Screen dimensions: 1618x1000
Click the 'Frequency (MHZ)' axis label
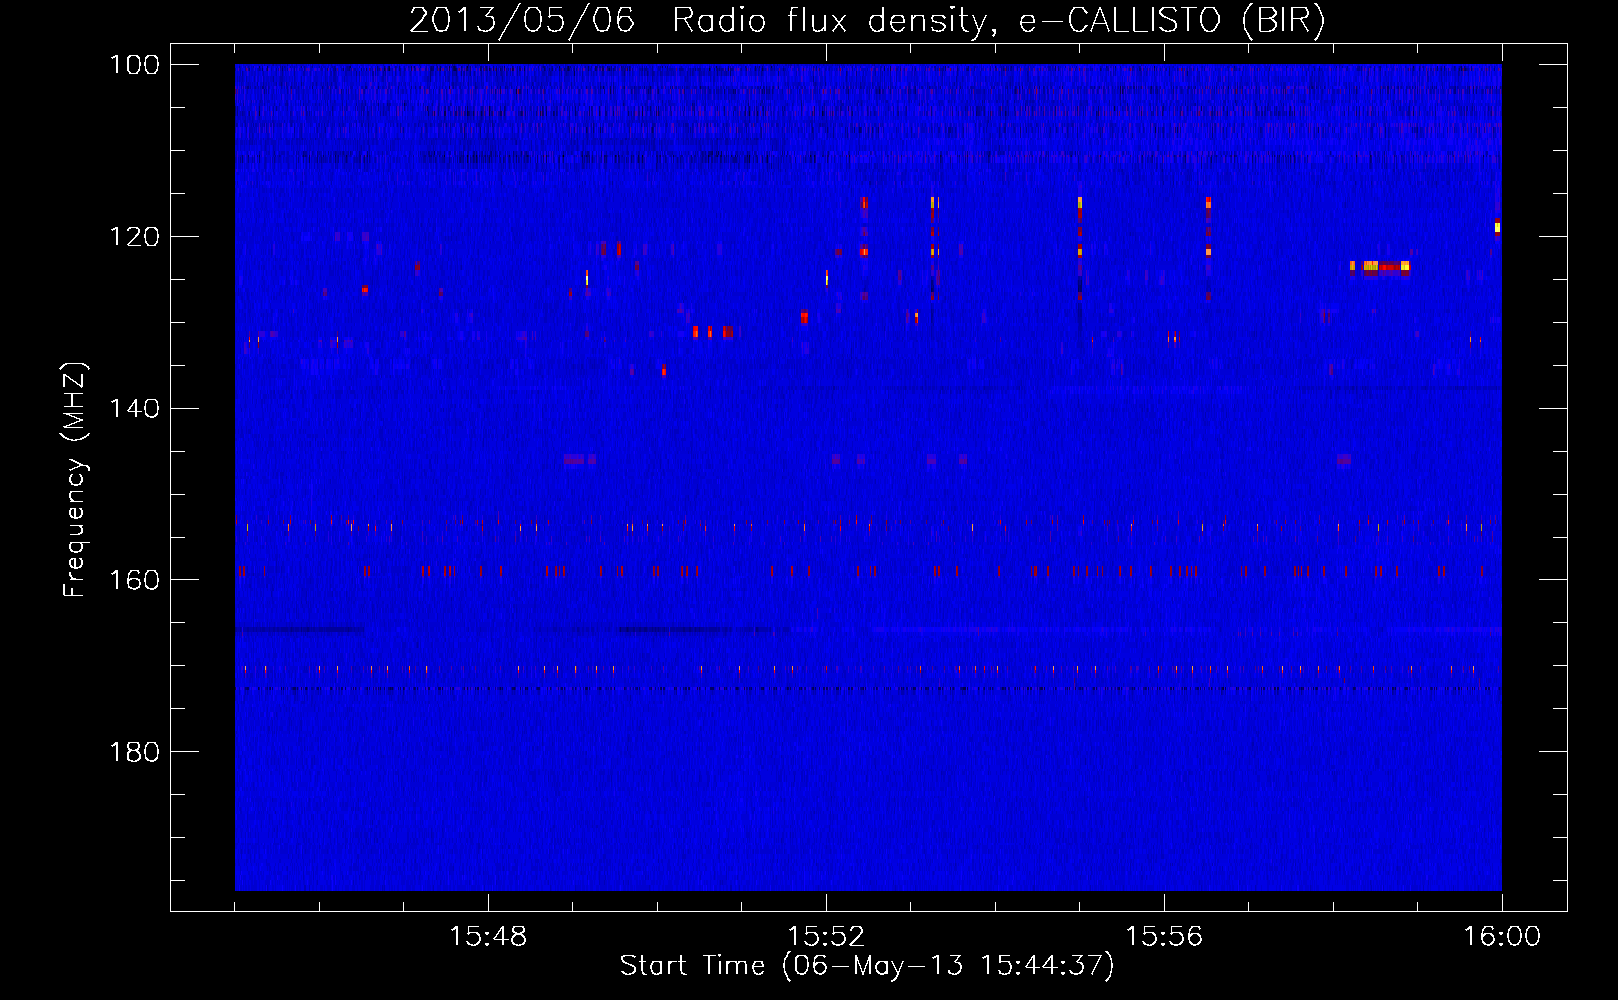(x=75, y=480)
